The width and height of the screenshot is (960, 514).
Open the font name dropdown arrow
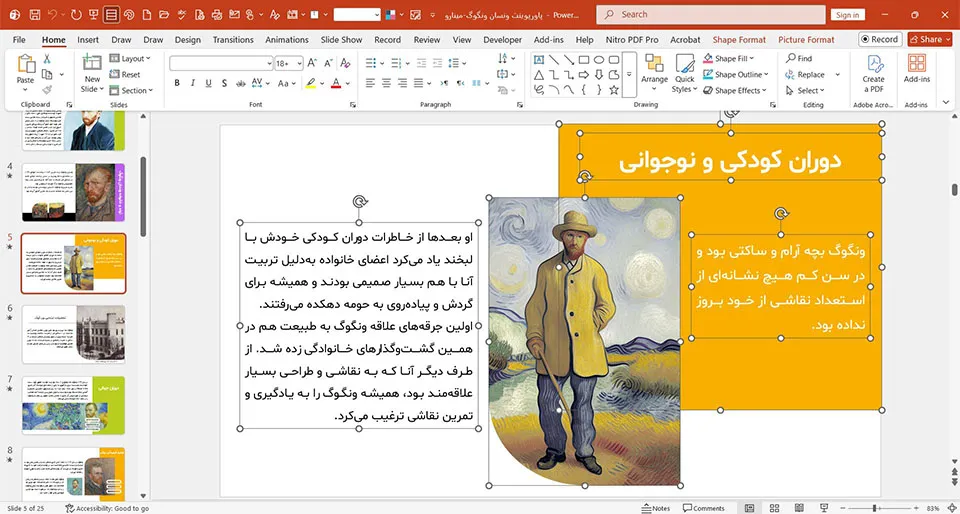269,63
